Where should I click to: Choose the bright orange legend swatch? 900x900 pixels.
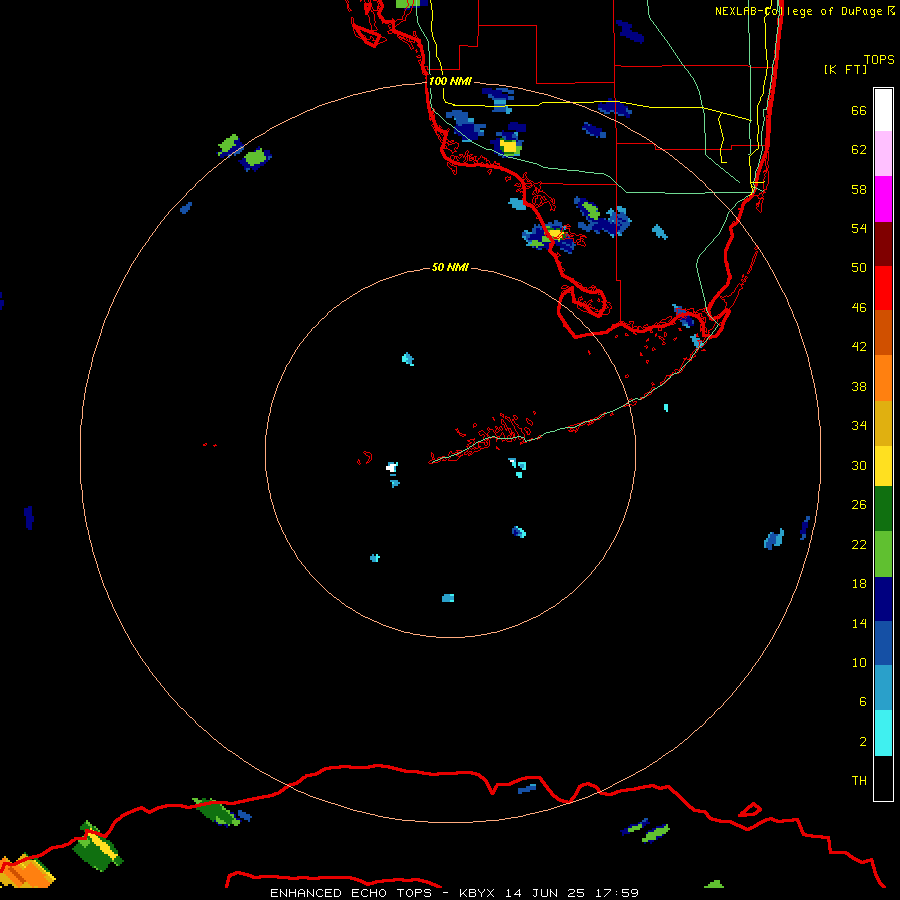[x=883, y=378]
